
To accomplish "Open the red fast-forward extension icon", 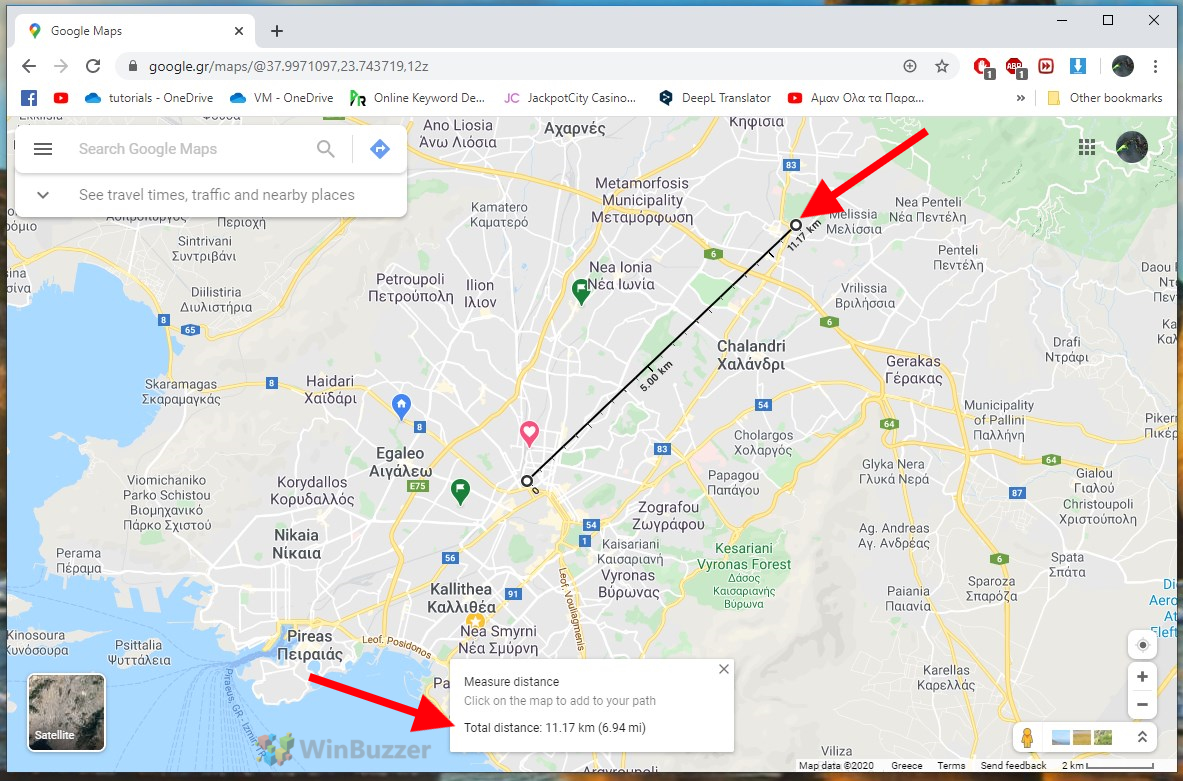I will 1046,66.
